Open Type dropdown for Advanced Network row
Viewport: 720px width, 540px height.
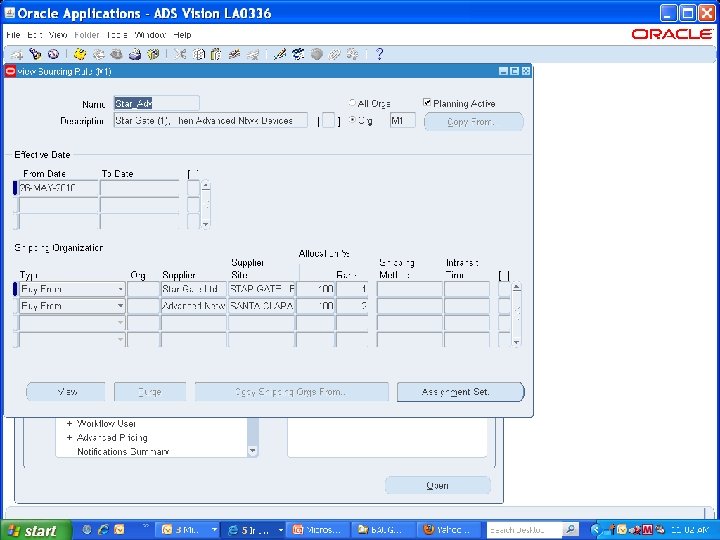[x=120, y=306]
